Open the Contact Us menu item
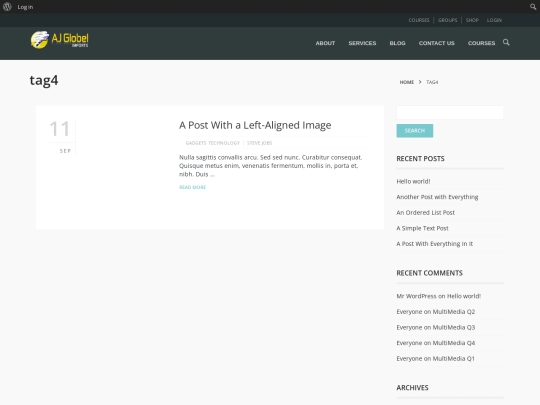540x405 pixels. [436, 43]
